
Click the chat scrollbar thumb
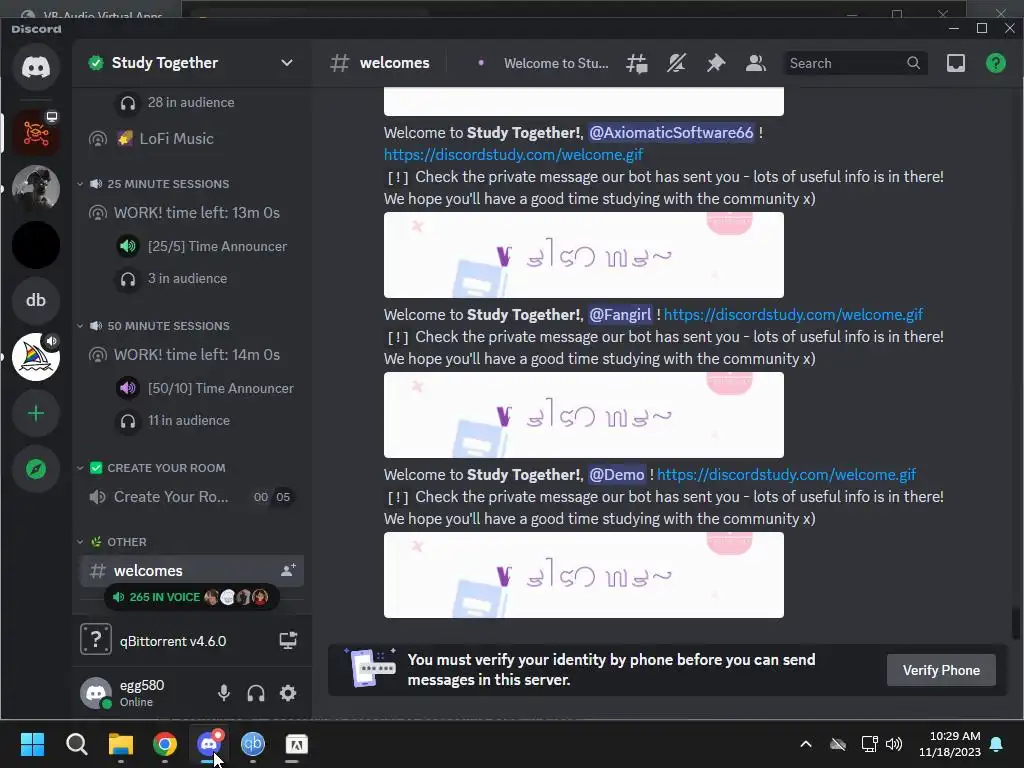pyautogui.click(x=1016, y=622)
